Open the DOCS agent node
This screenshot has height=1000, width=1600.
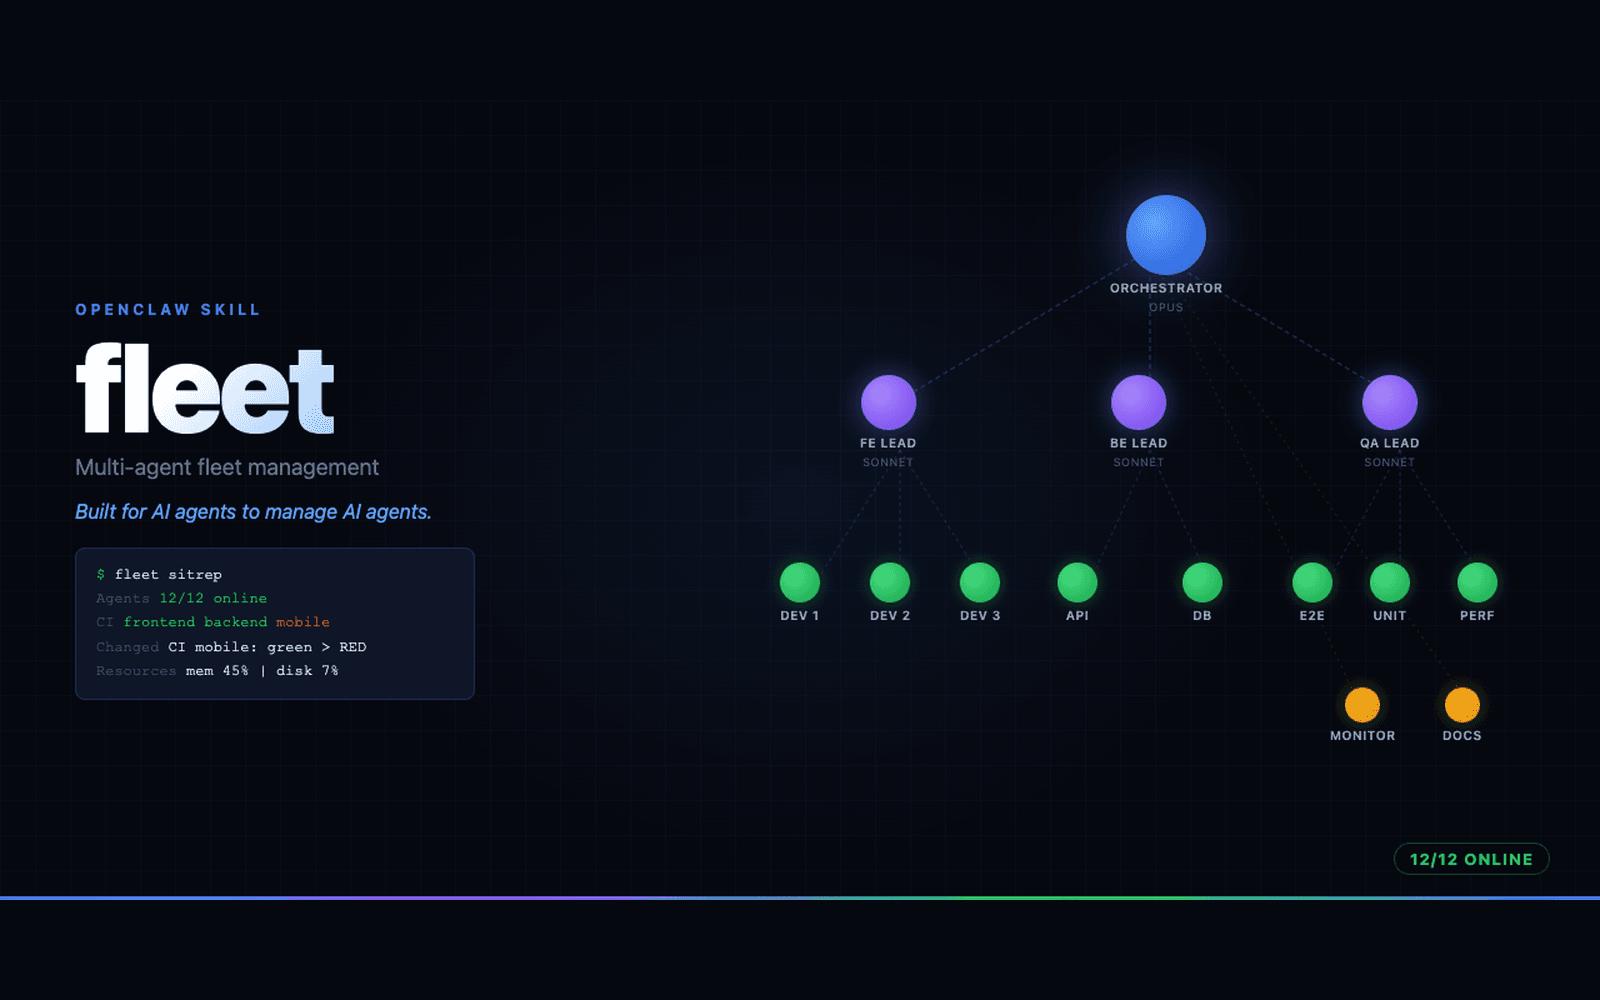tap(1462, 703)
